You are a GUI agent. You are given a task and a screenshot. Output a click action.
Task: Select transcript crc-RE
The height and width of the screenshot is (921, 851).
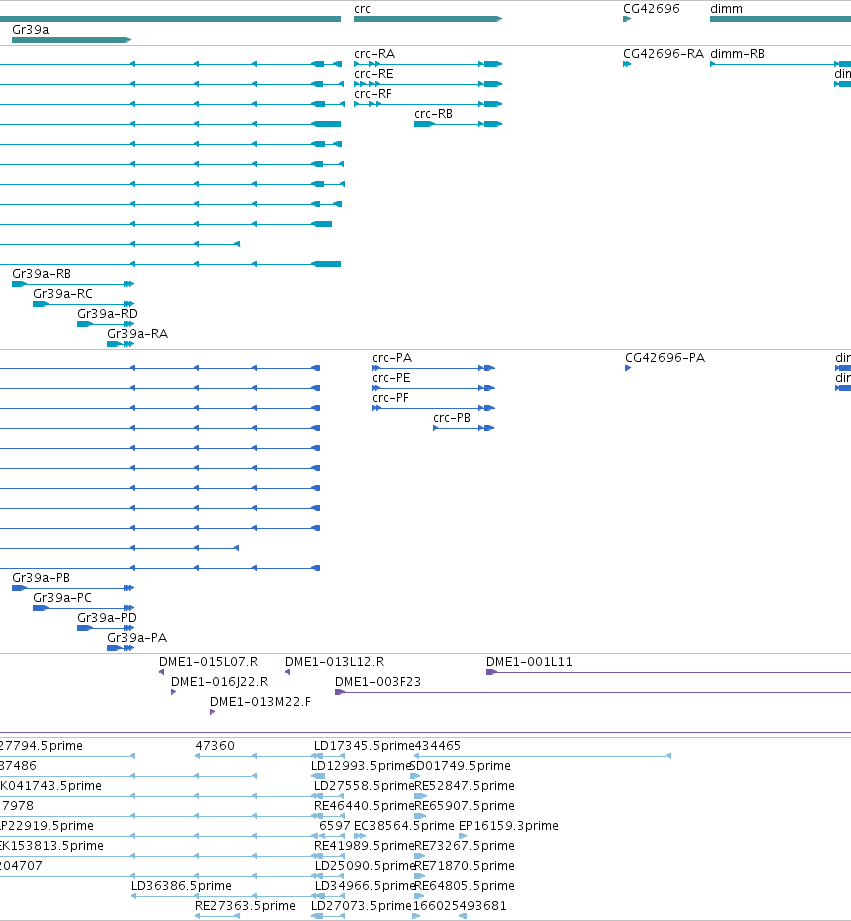(x=428, y=84)
